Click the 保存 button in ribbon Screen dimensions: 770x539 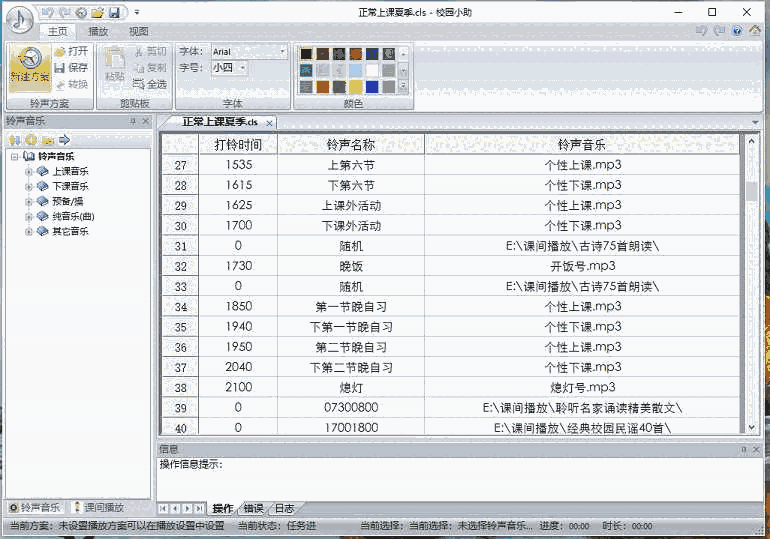coord(72,68)
